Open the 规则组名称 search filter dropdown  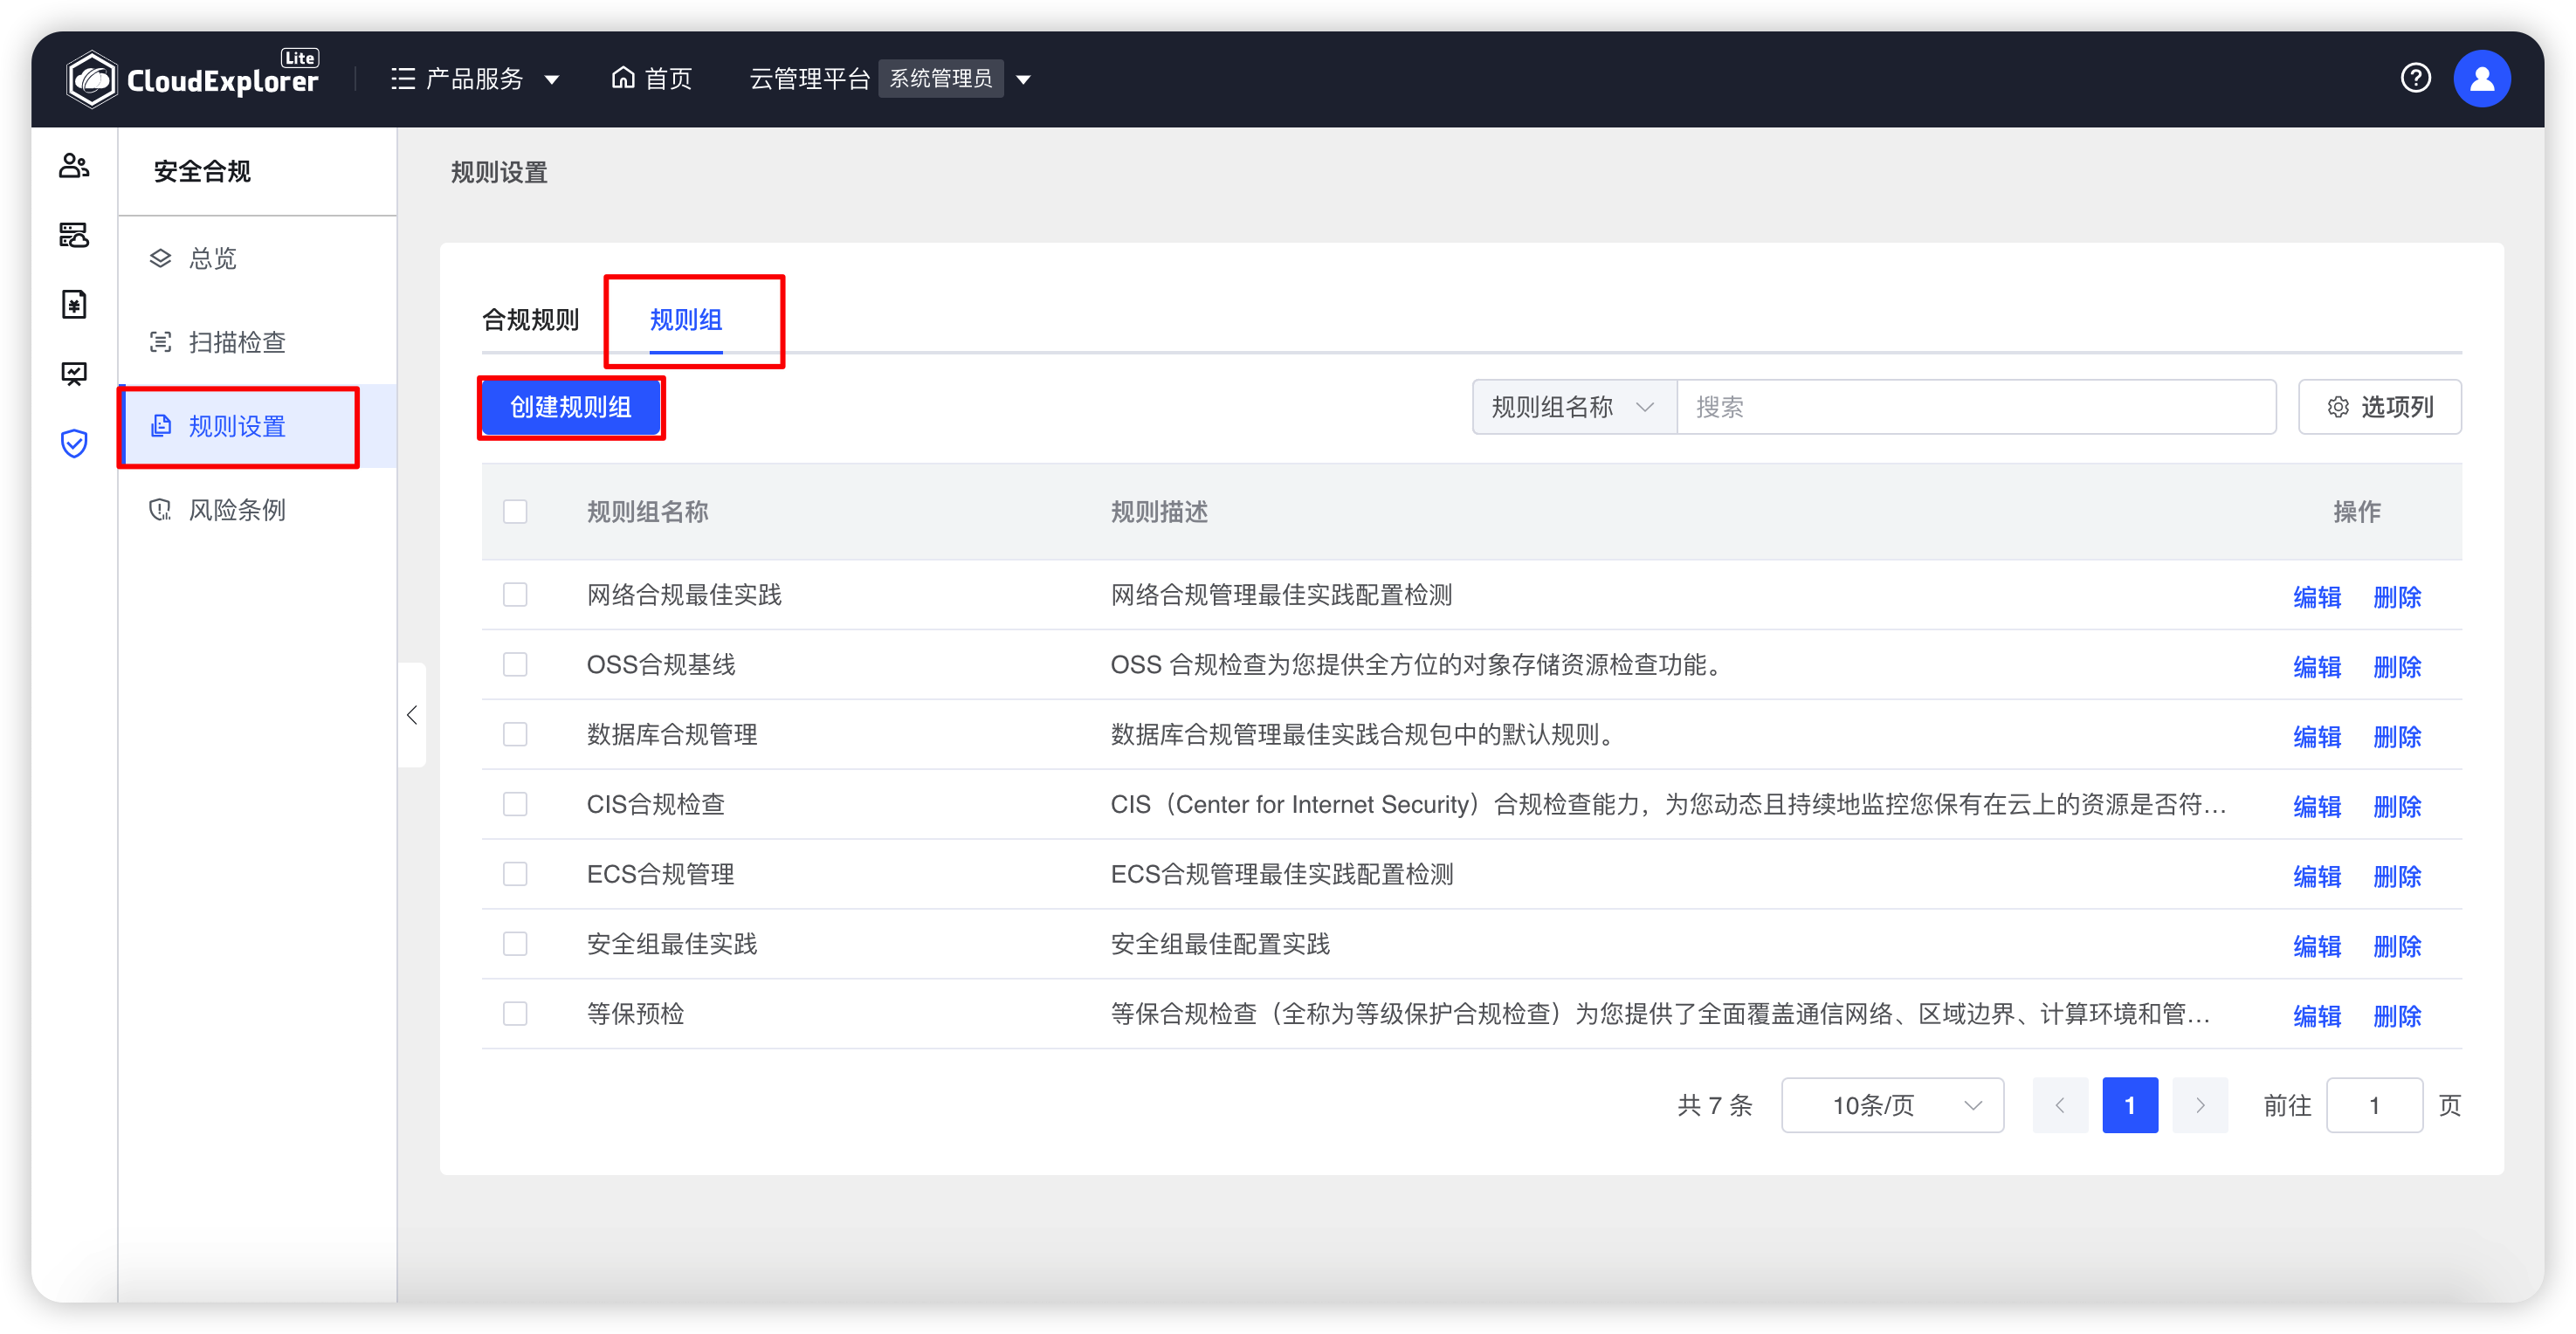click(1574, 407)
